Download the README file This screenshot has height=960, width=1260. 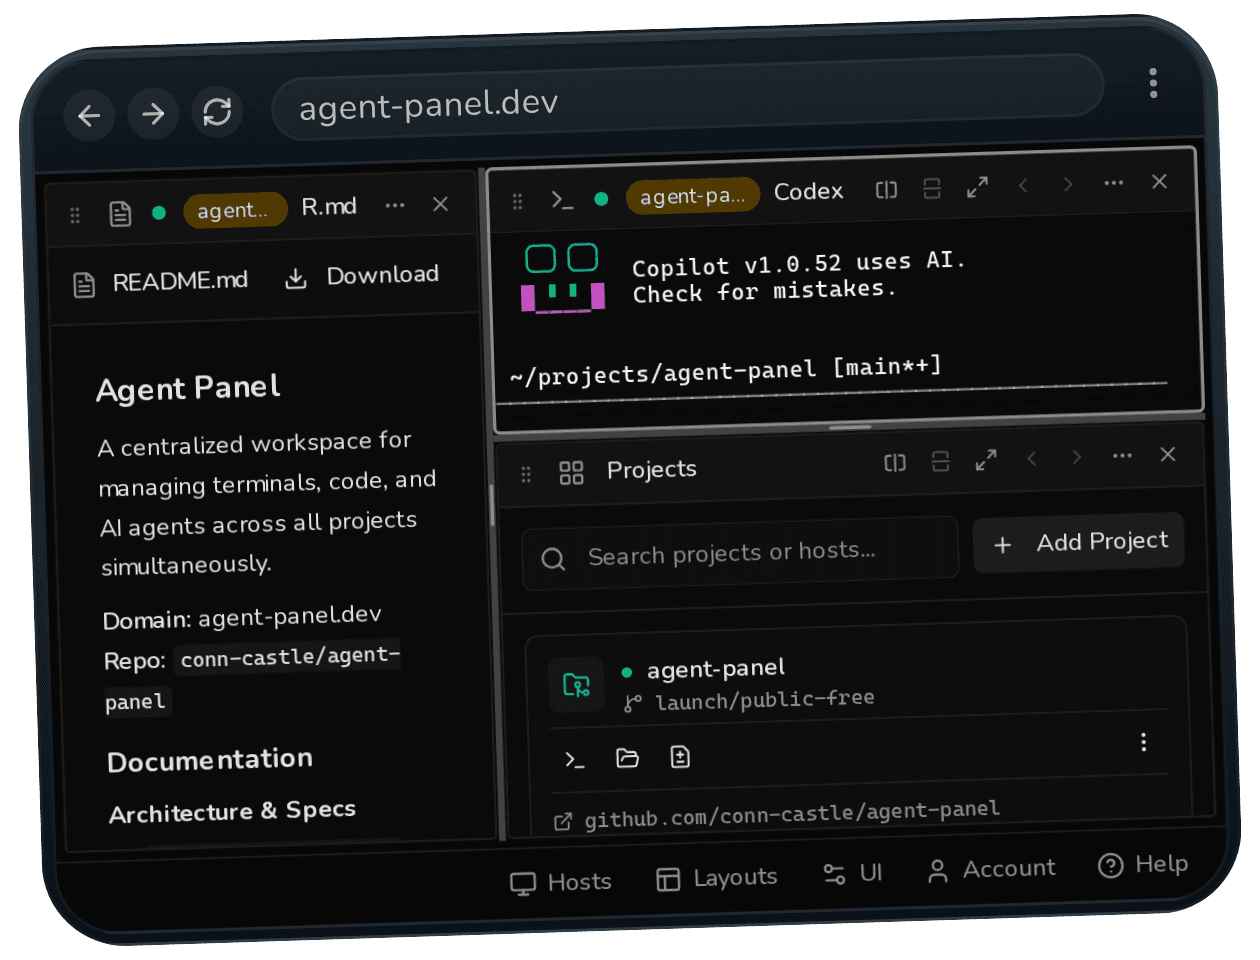(x=362, y=276)
